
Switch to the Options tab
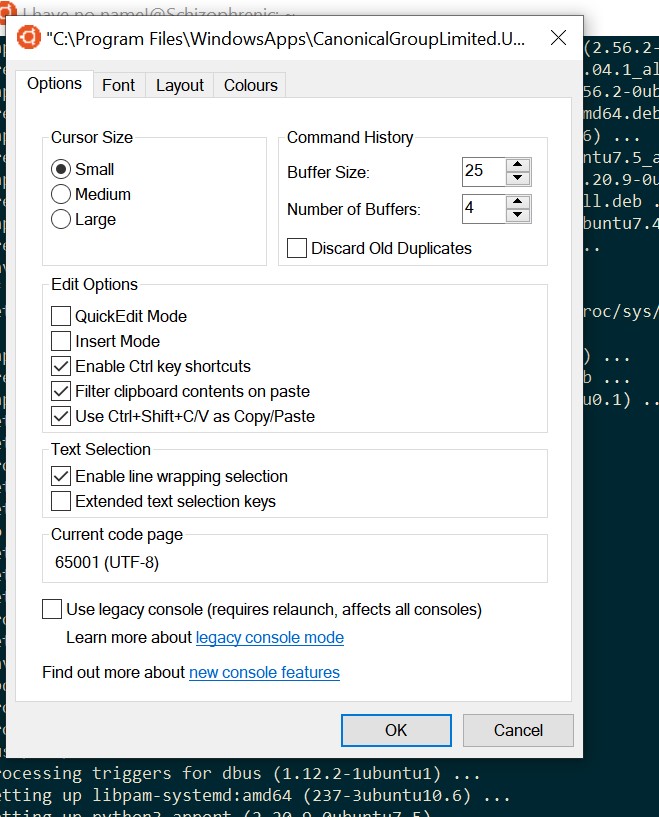54,83
